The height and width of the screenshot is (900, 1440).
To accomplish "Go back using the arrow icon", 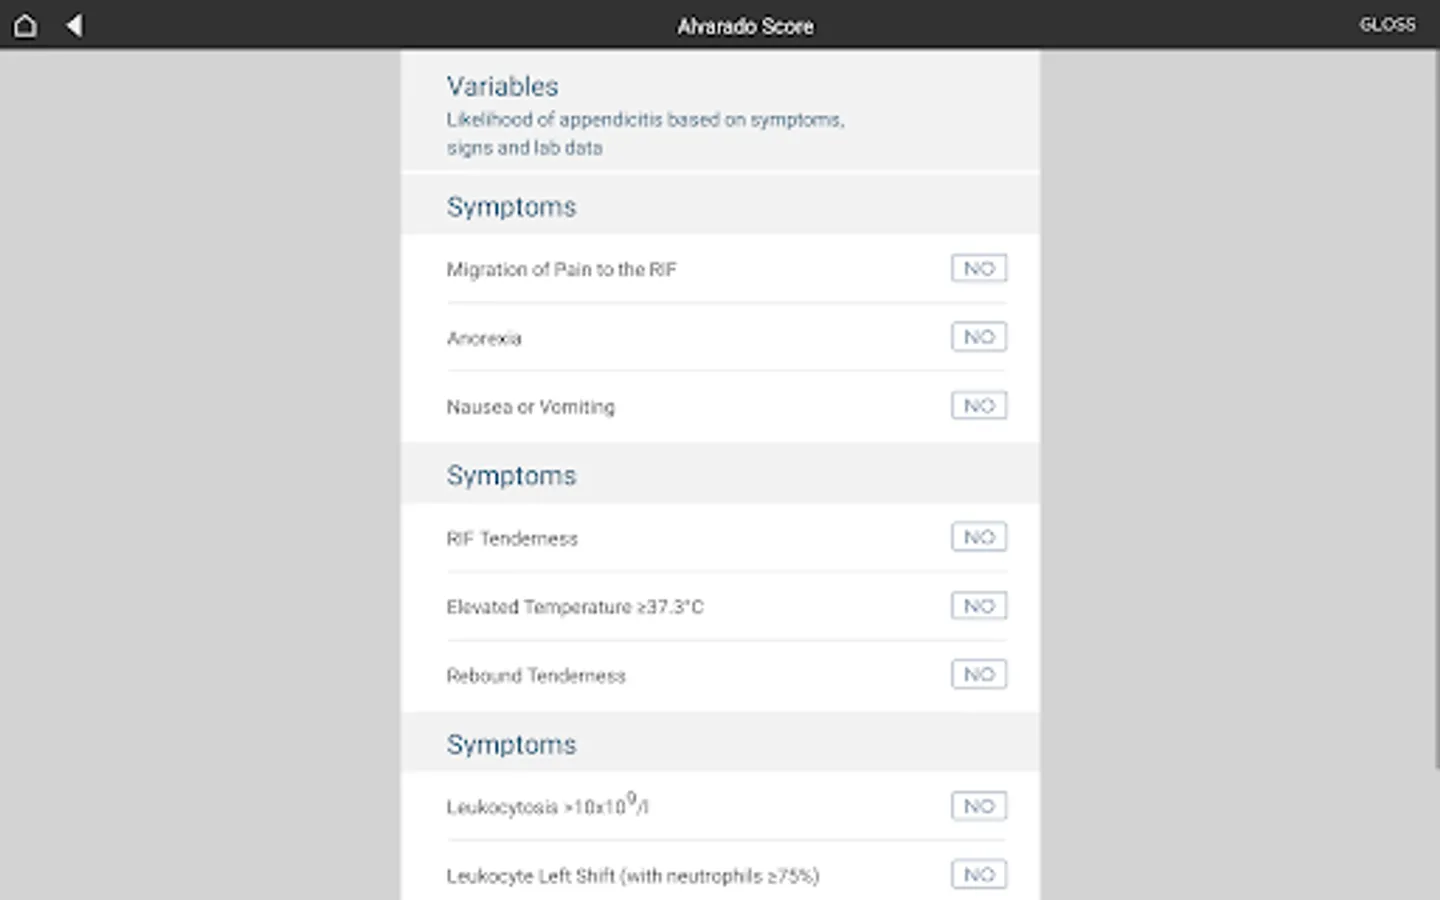I will point(74,25).
